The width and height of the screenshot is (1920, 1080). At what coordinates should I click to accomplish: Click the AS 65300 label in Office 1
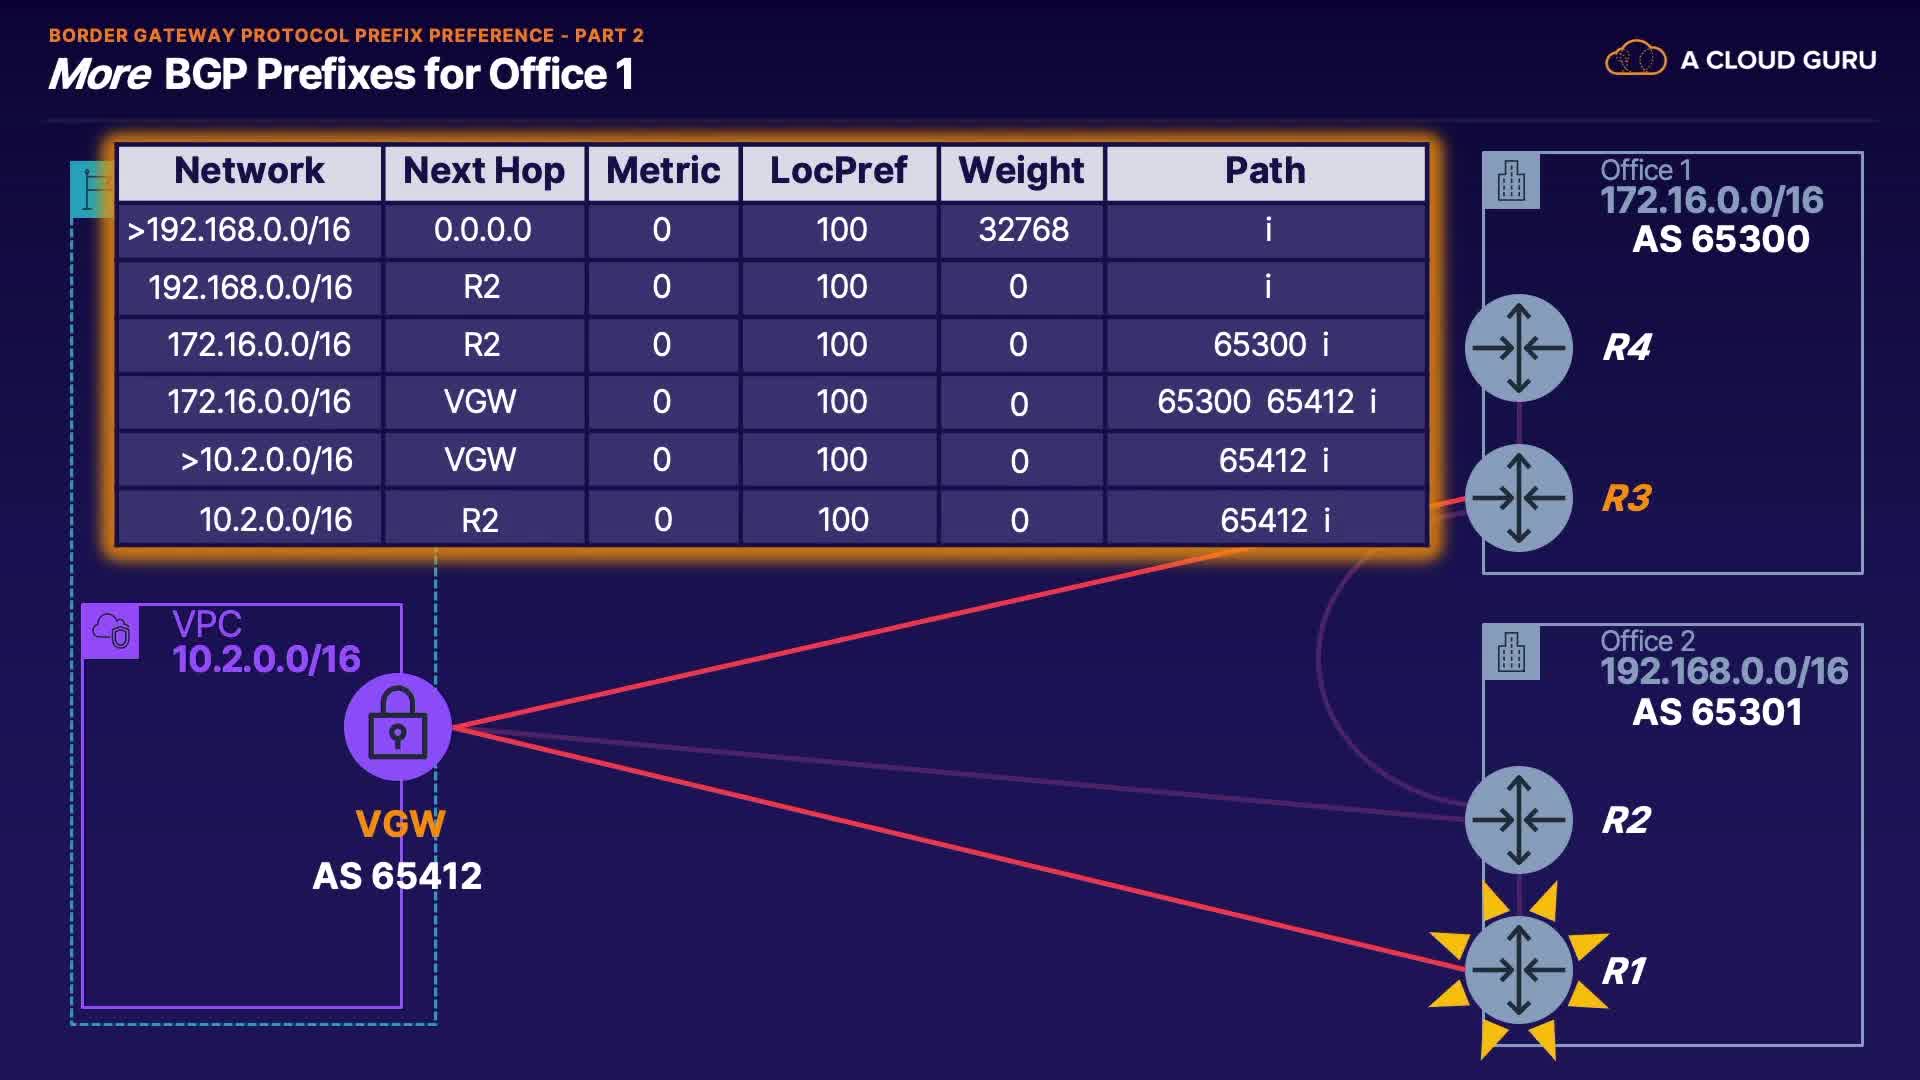[x=1720, y=240]
